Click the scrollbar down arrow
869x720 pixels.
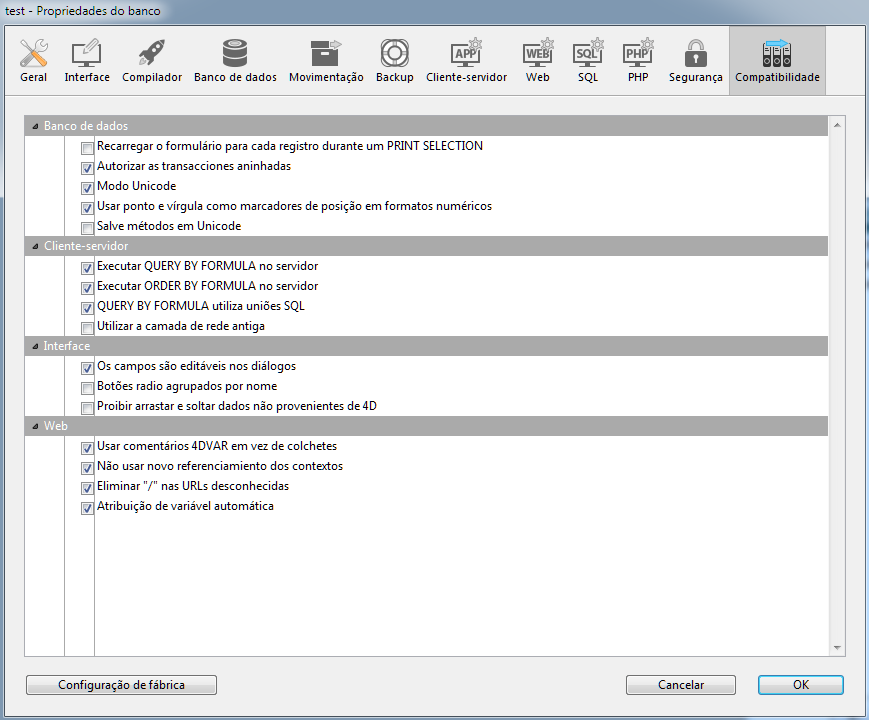[x=837, y=648]
